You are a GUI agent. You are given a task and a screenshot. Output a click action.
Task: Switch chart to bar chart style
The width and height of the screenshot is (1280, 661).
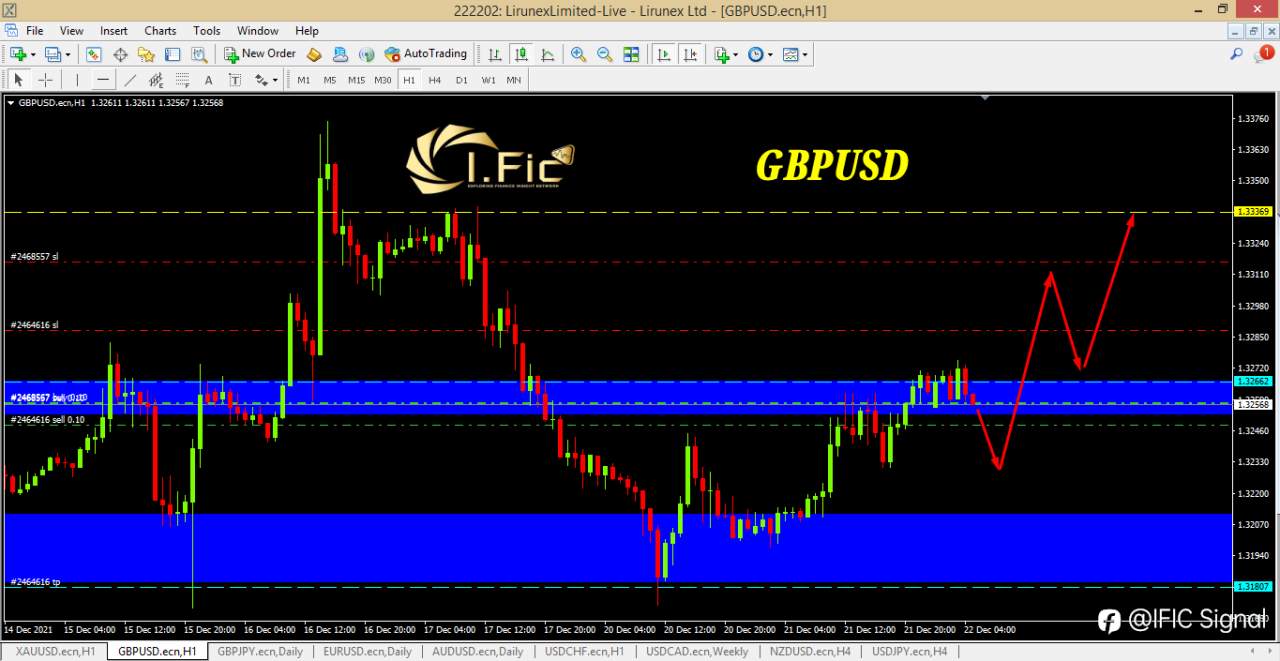[495, 54]
